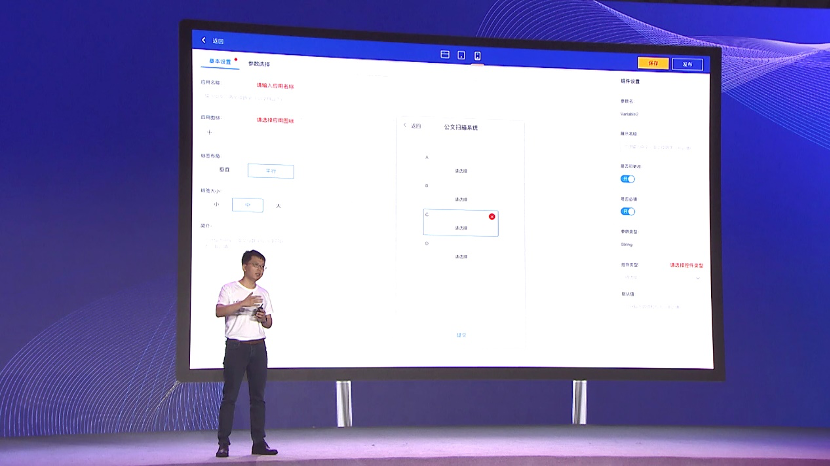
Task: Switch to tablet preview device icon
Action: coord(461,55)
